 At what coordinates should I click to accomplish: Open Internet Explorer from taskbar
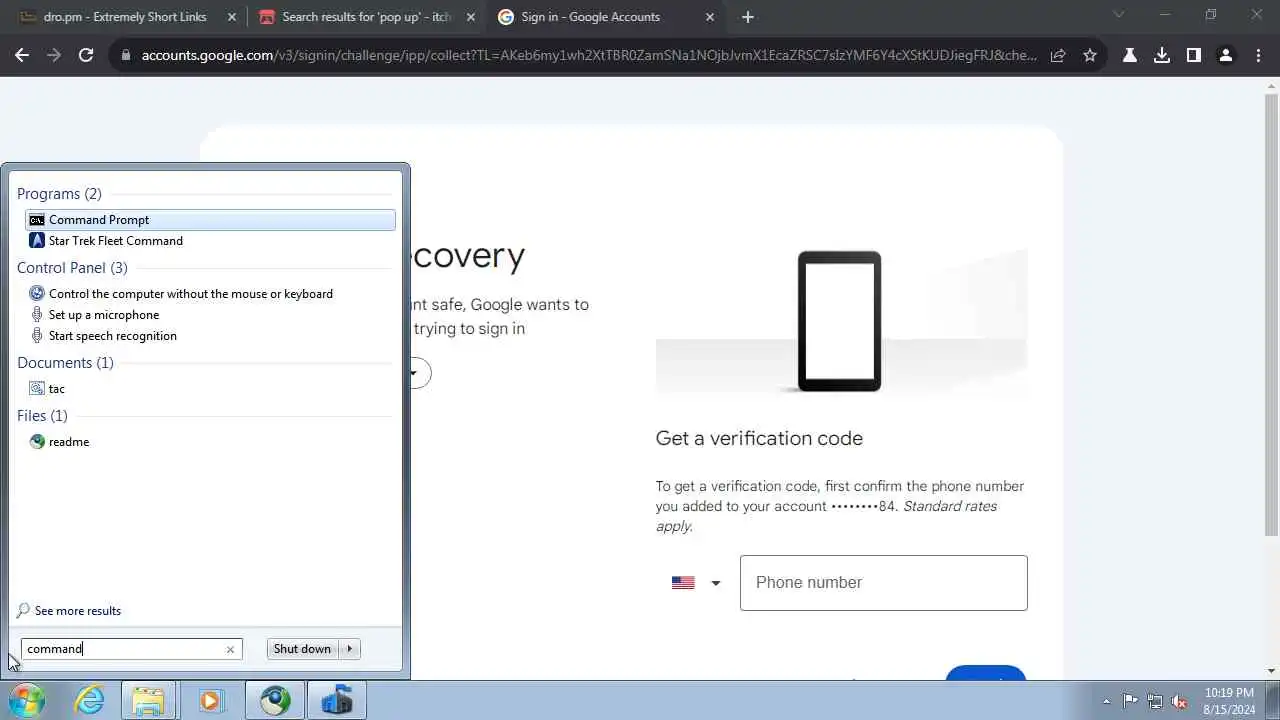point(90,700)
